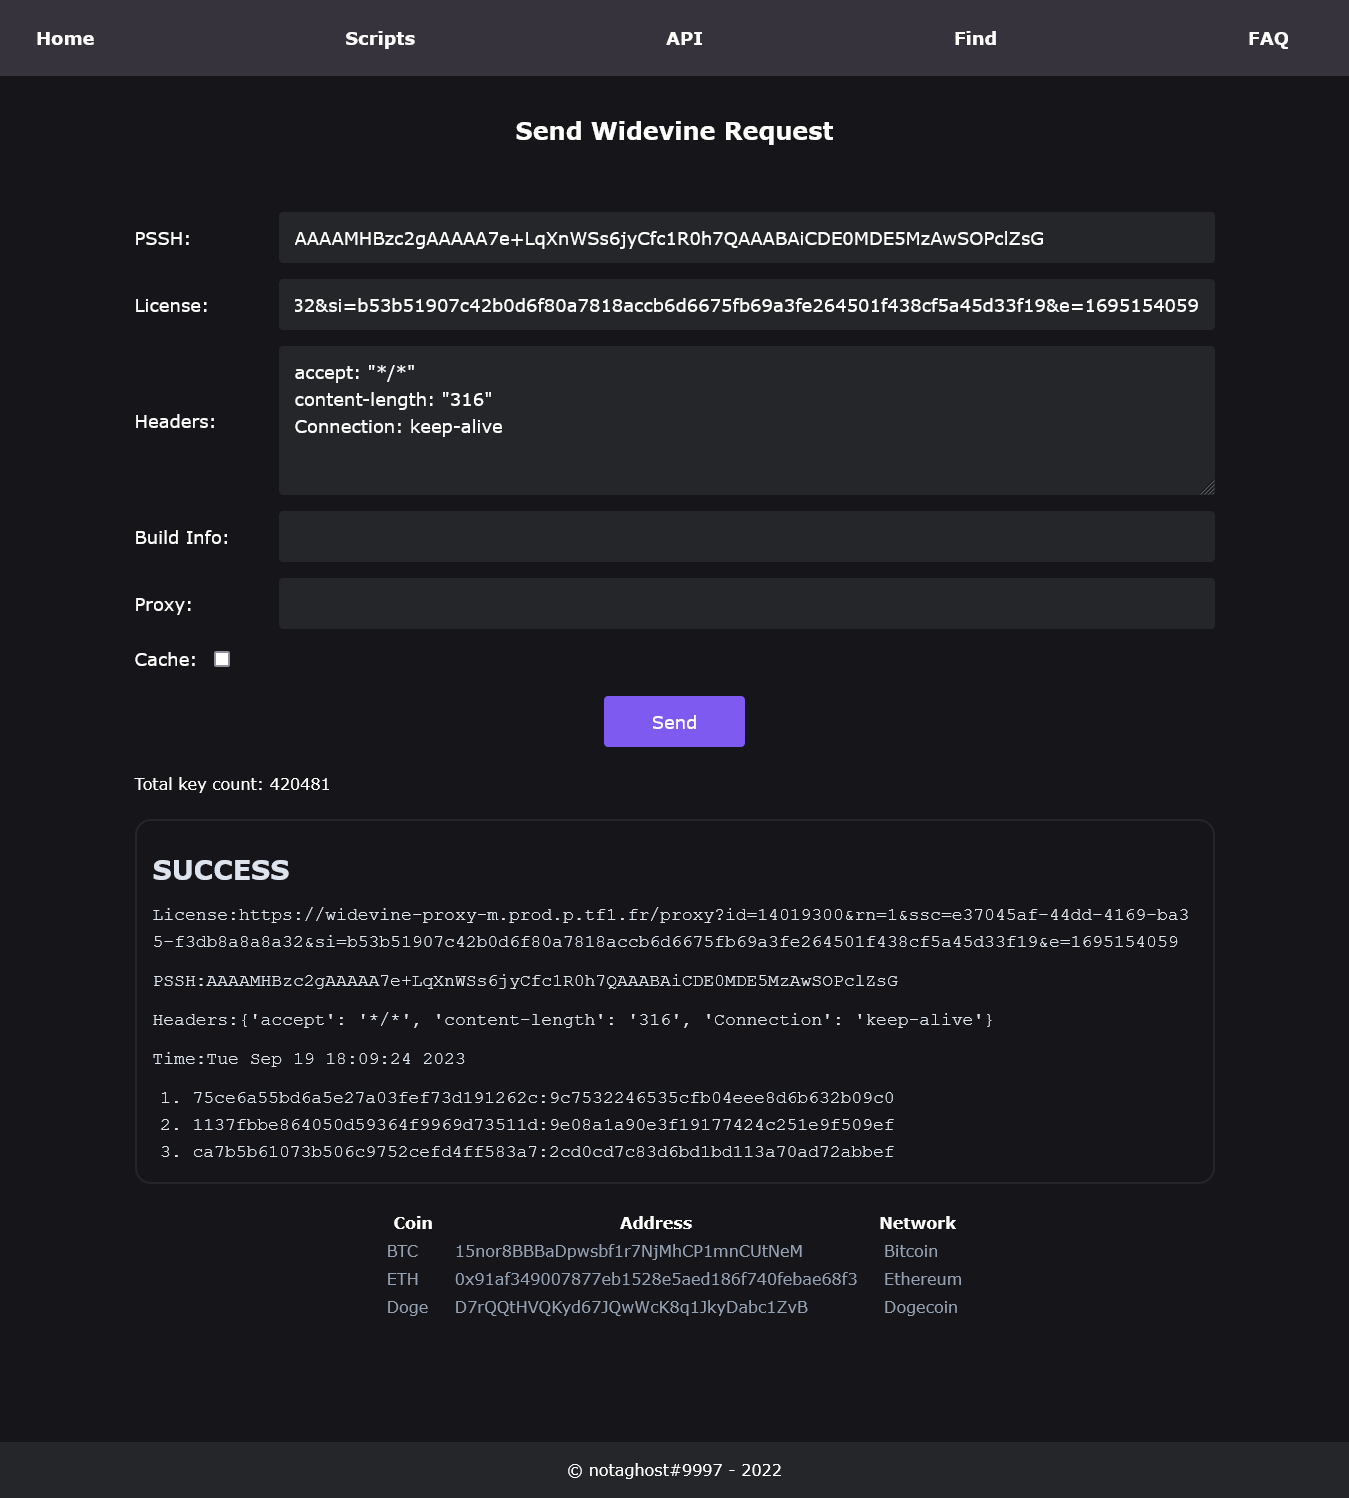
Task: Click the PSSH input field
Action: (x=746, y=238)
